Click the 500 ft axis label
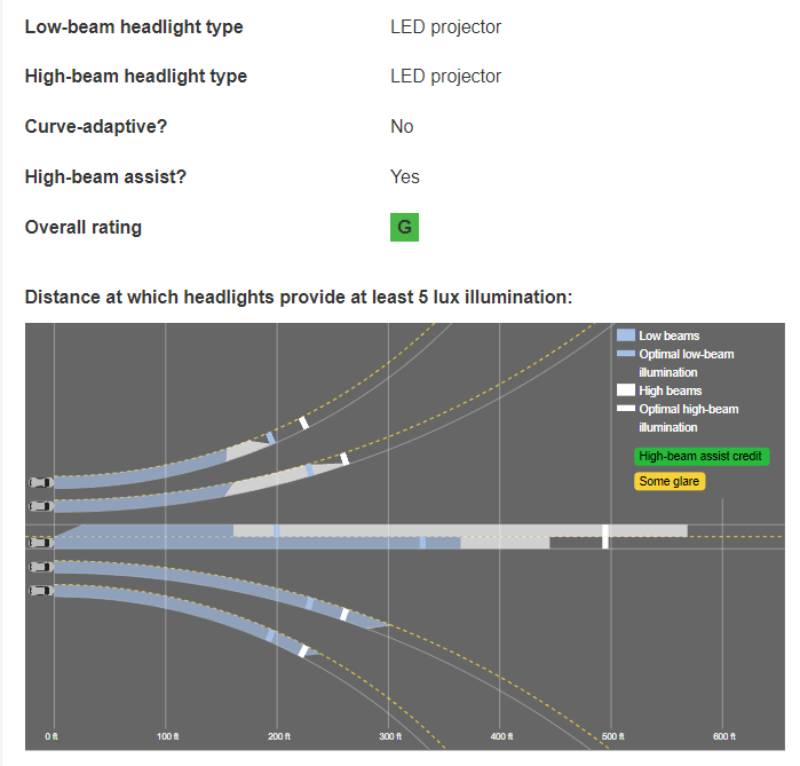 pyautogui.click(x=613, y=736)
